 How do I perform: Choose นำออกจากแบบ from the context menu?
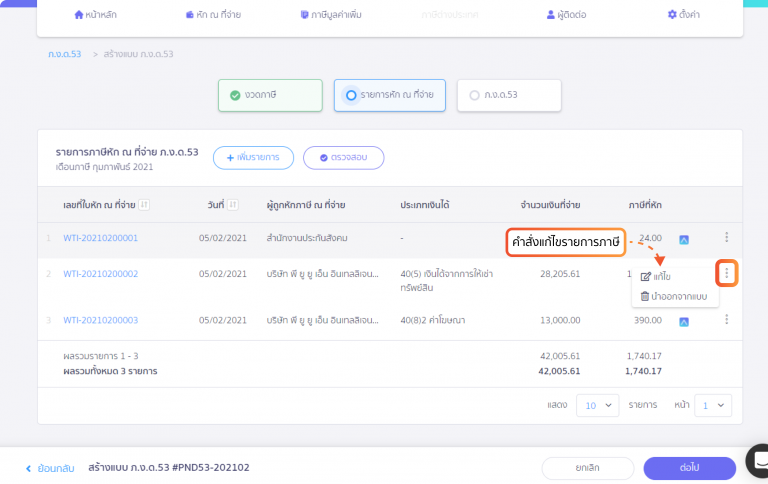tap(673, 296)
